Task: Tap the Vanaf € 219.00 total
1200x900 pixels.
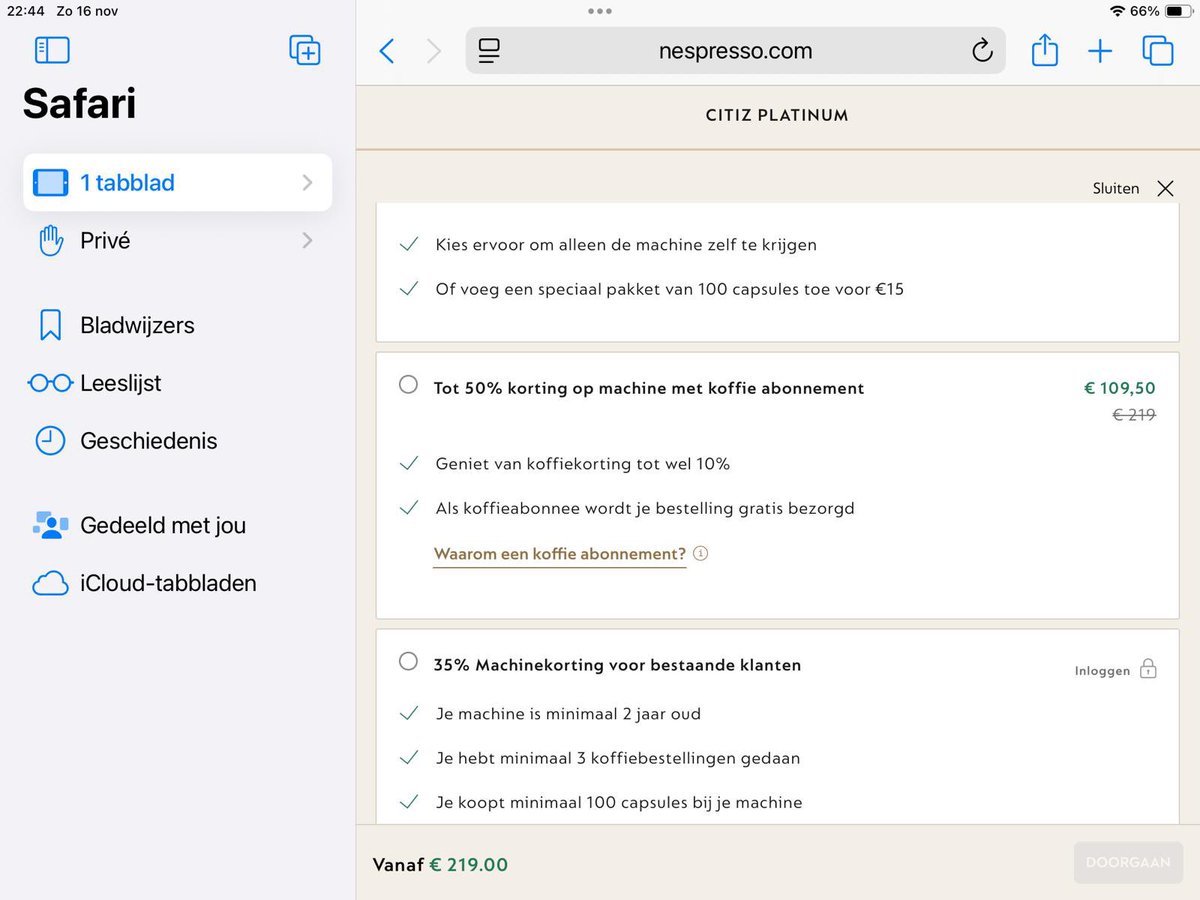Action: tap(440, 865)
